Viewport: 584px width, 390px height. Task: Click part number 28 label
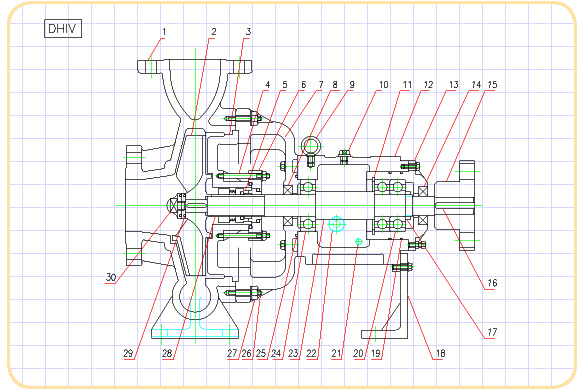point(167,353)
